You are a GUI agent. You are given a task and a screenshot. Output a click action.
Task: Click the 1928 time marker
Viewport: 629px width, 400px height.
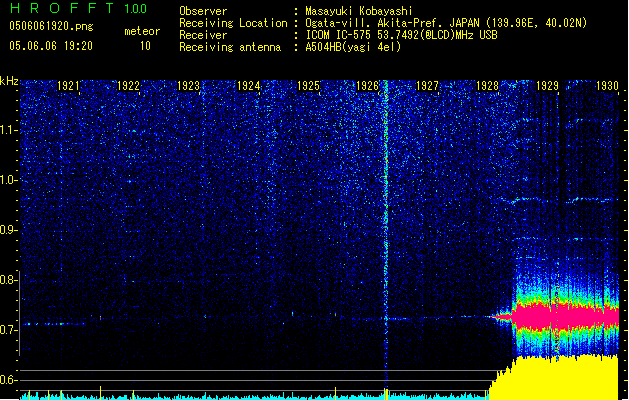(487, 85)
